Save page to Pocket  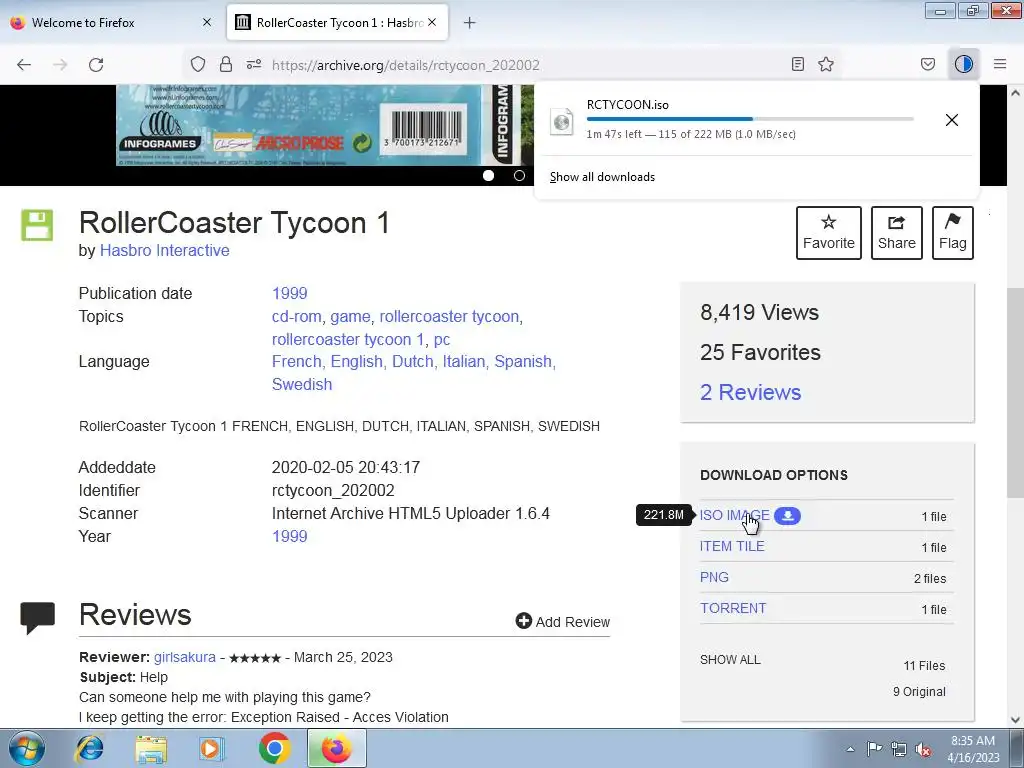[928, 65]
